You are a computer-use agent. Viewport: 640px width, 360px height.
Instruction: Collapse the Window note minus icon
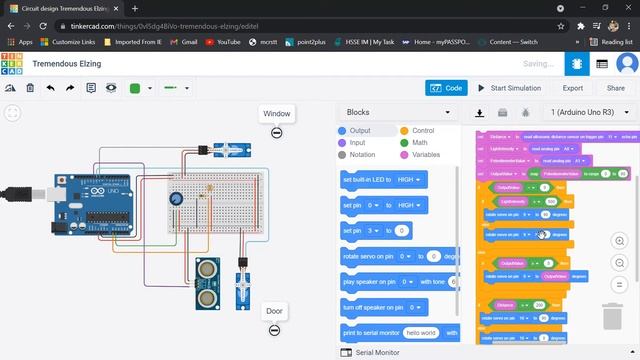(x=277, y=133)
